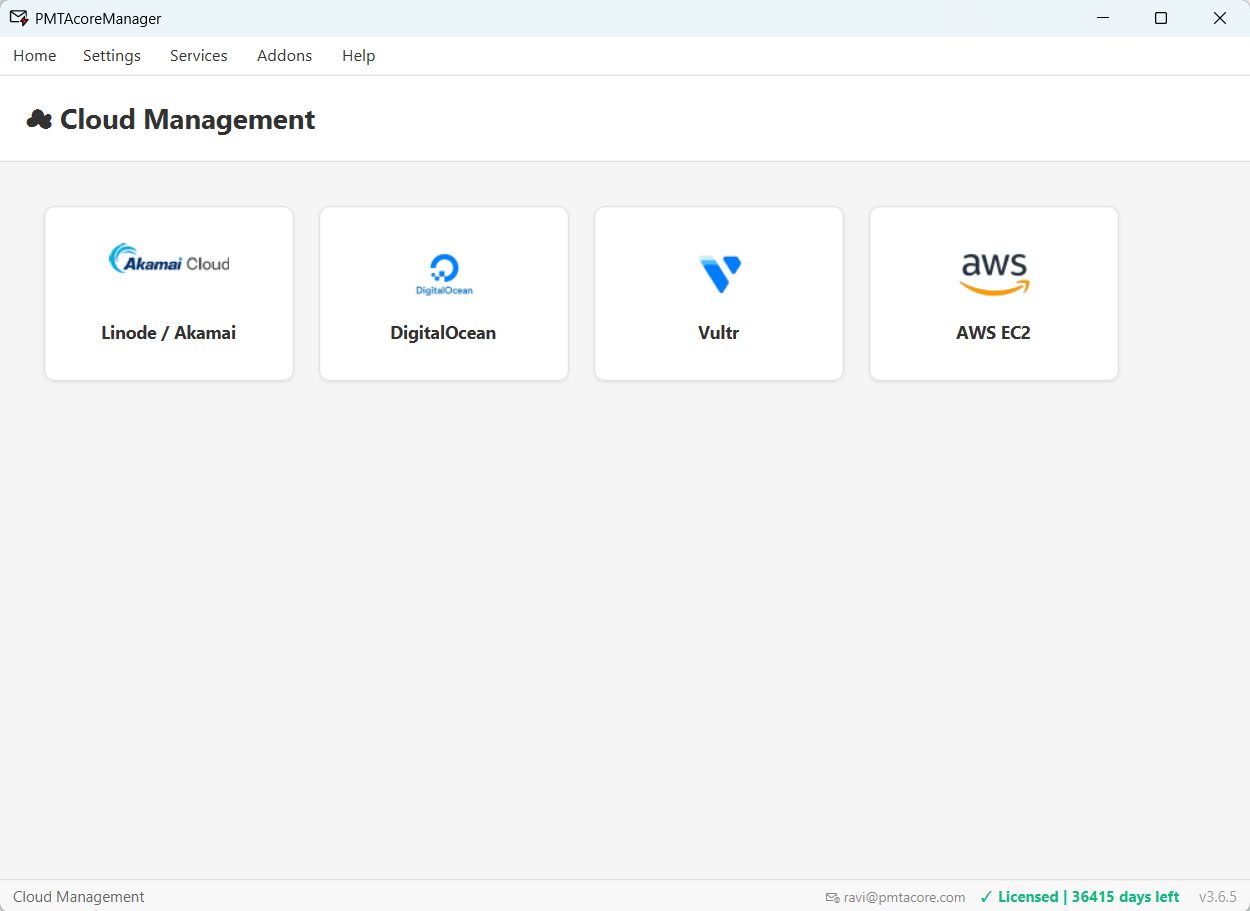This screenshot has height=911, width=1250.
Task: Click the PMTAcoreManager window title
Action: pos(98,19)
